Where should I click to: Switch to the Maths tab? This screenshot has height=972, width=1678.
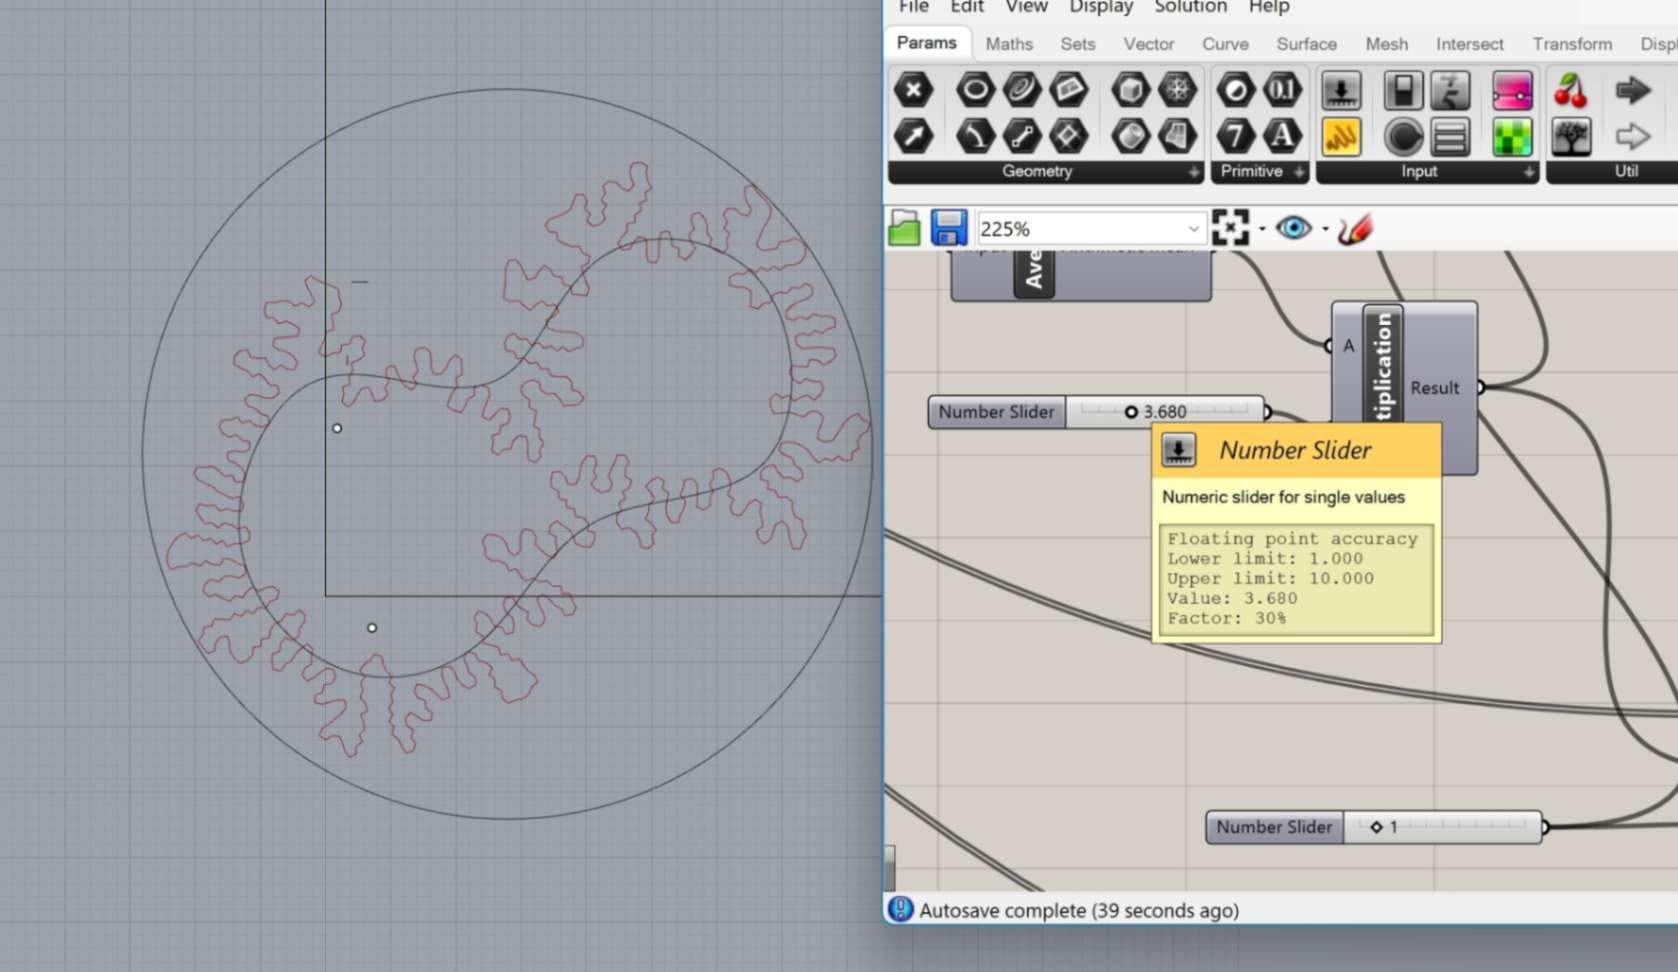point(1009,44)
